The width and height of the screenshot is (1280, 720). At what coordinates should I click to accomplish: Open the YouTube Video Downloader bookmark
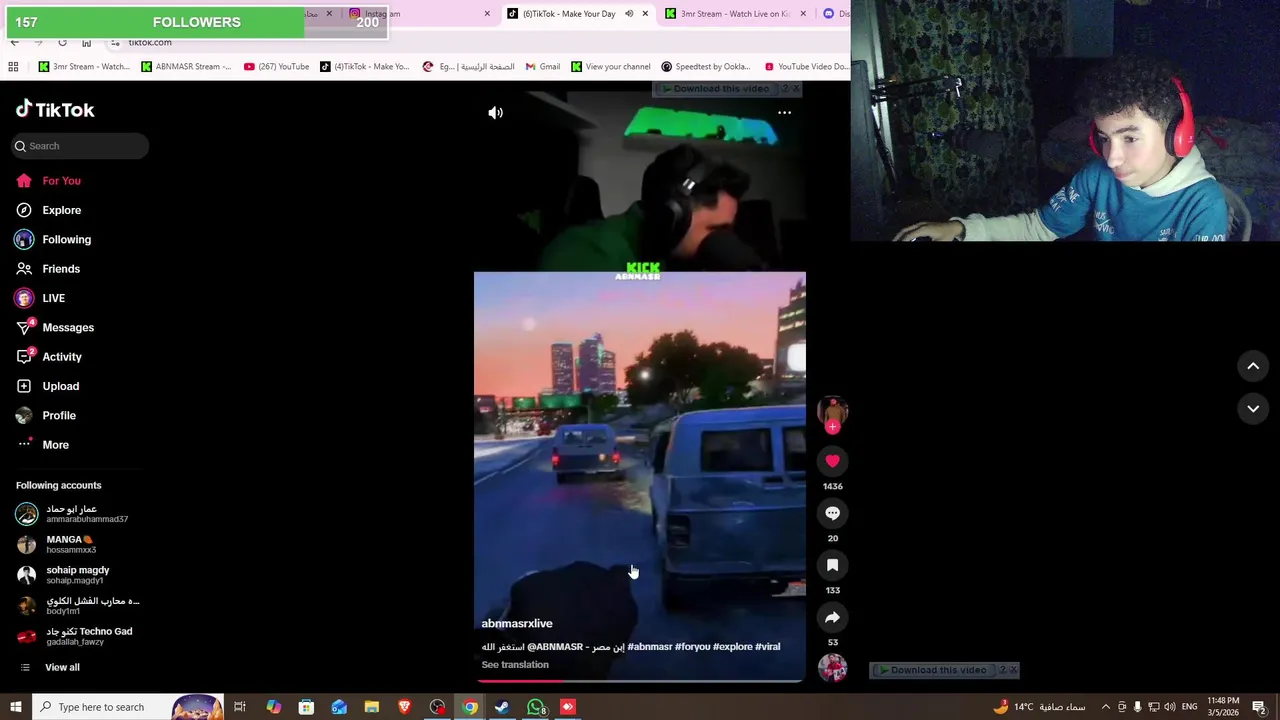coord(806,67)
